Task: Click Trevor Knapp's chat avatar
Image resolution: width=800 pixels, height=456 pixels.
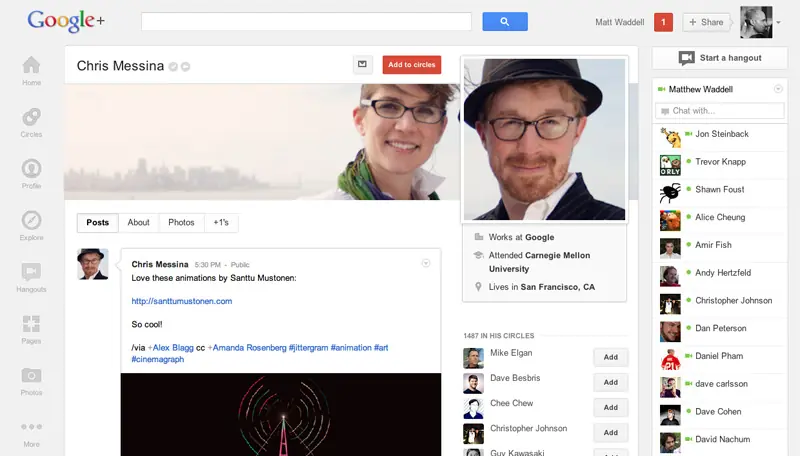Action: 670,165
